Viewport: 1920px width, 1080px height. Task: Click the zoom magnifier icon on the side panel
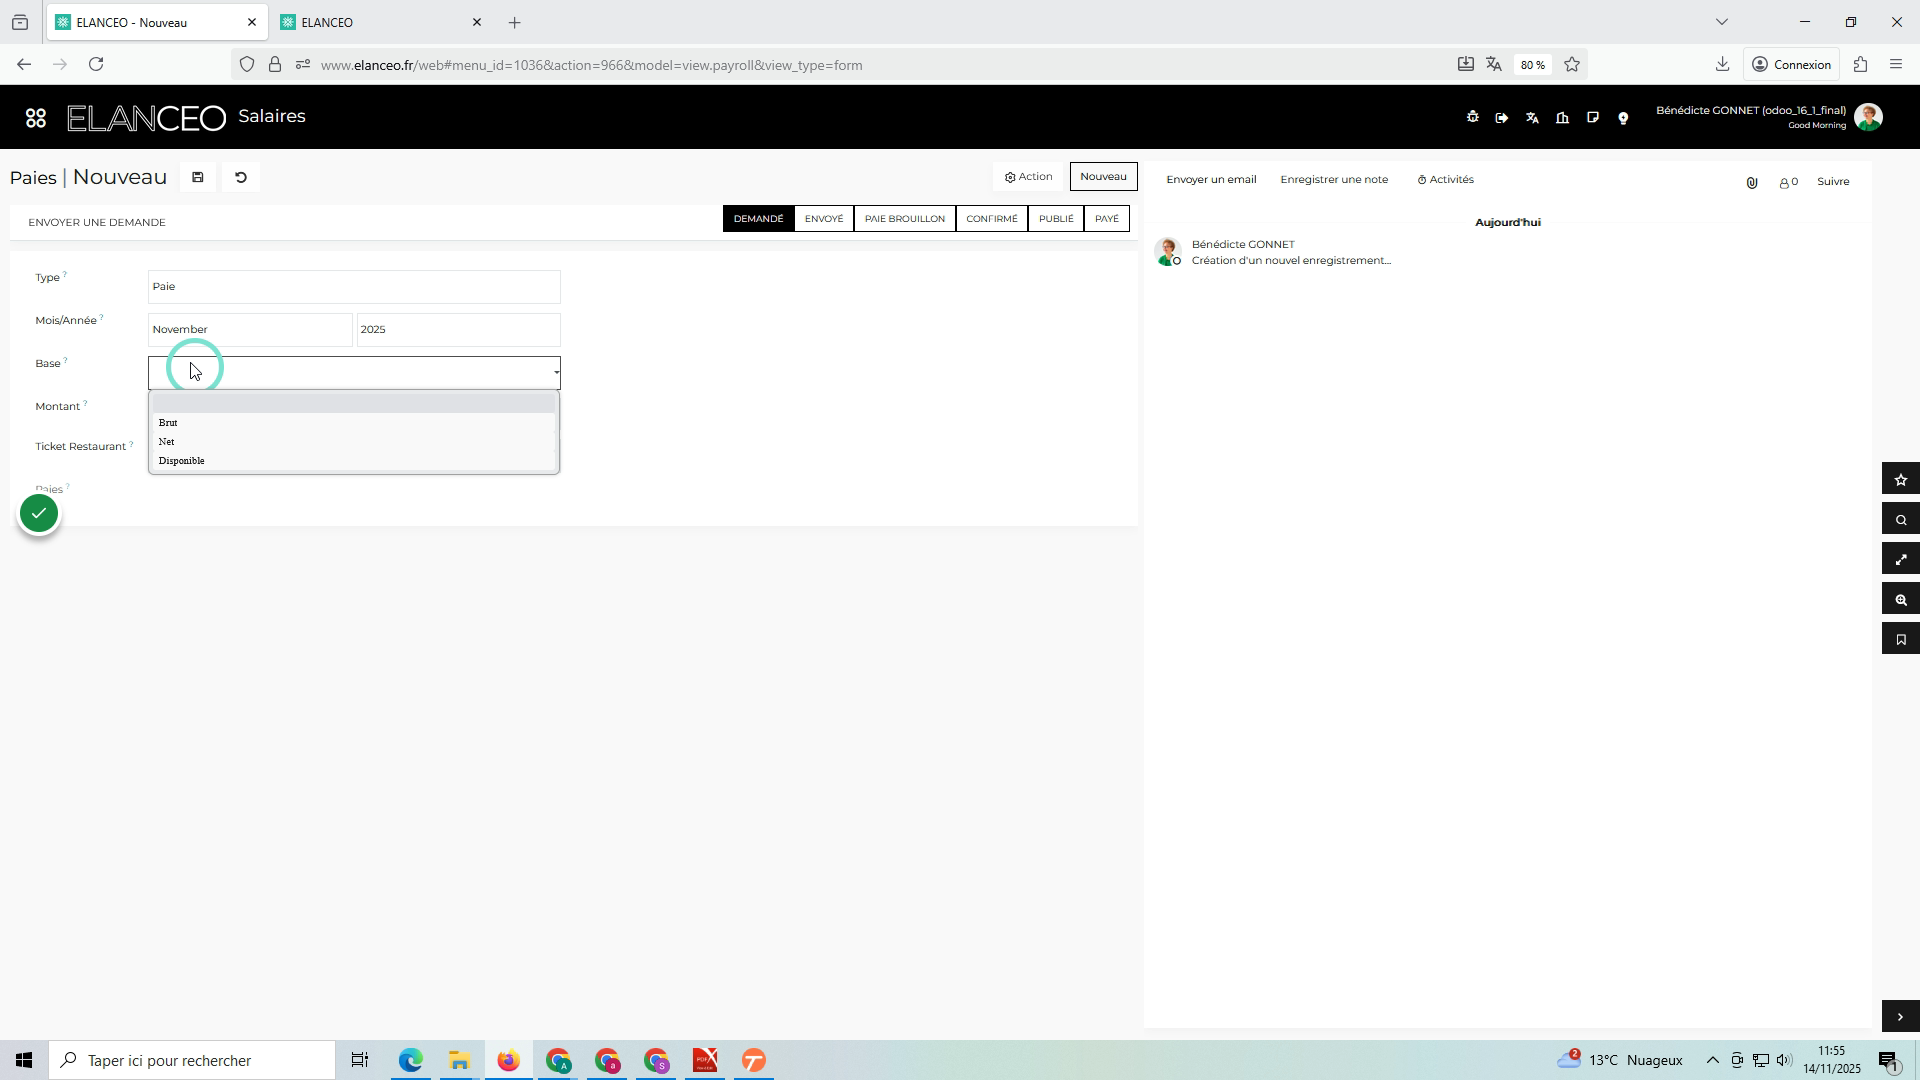click(1901, 600)
